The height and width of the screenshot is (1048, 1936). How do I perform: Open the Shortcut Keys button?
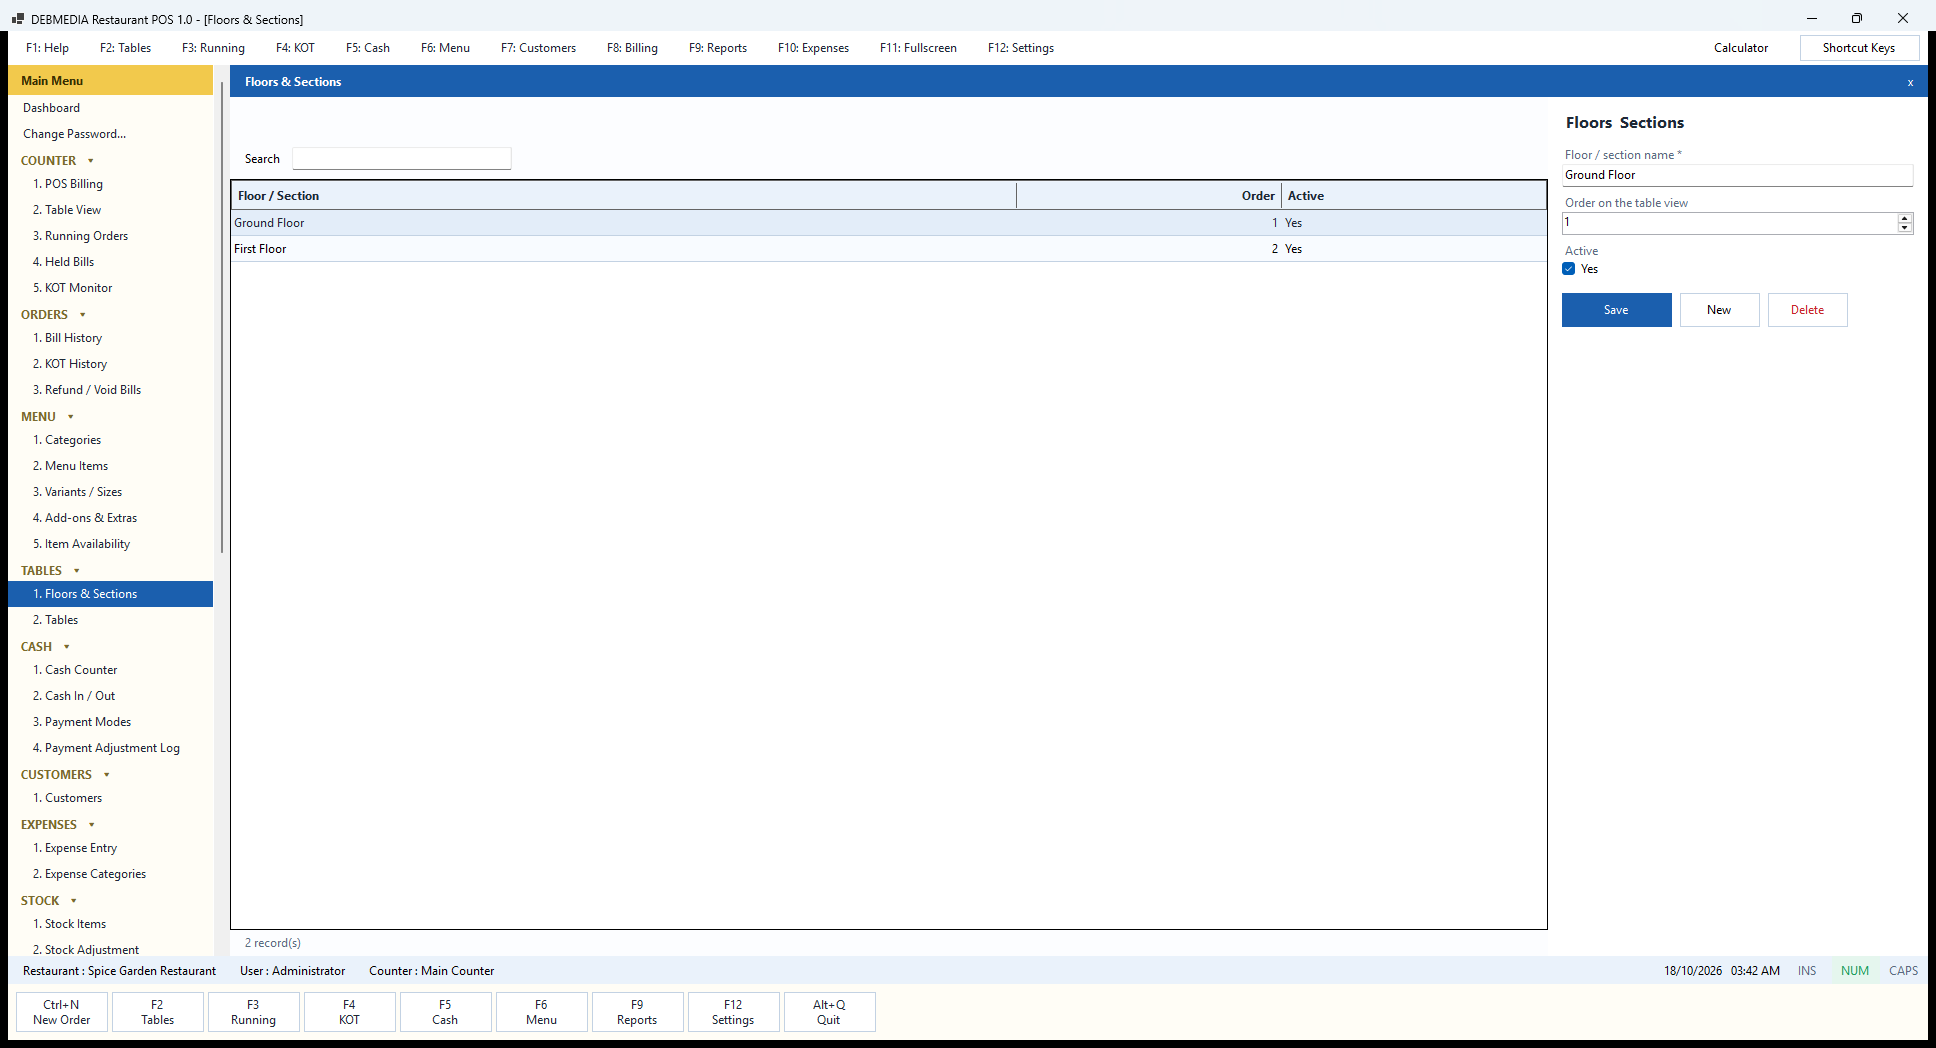click(1860, 48)
